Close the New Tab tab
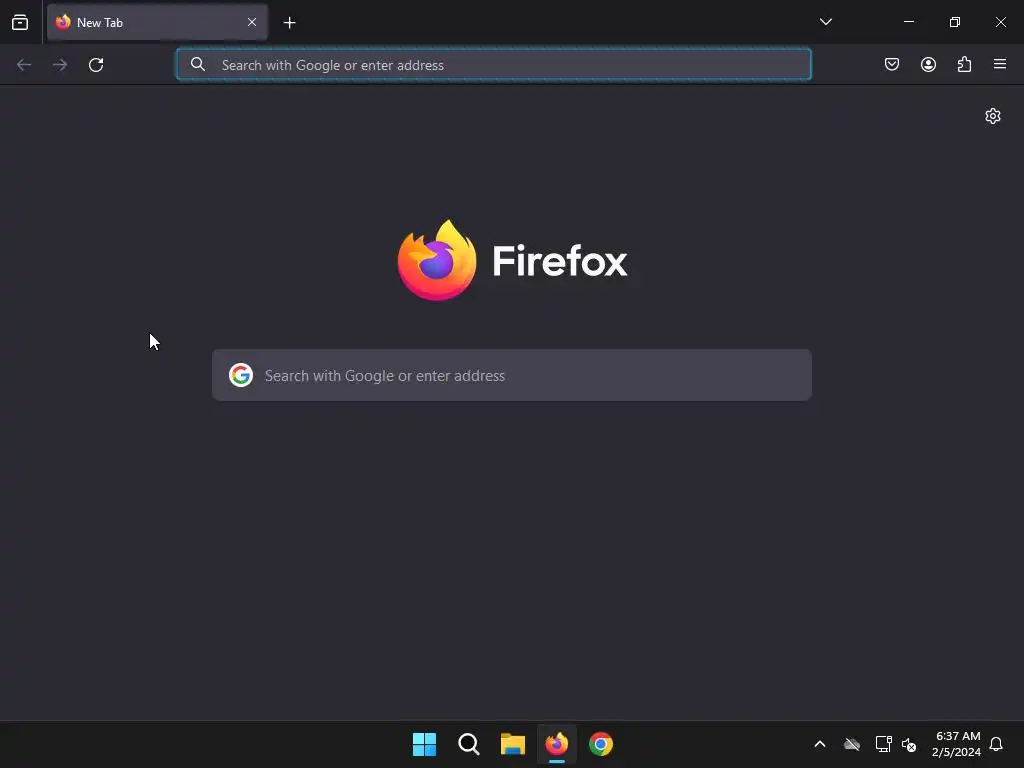The width and height of the screenshot is (1024, 768). (251, 22)
